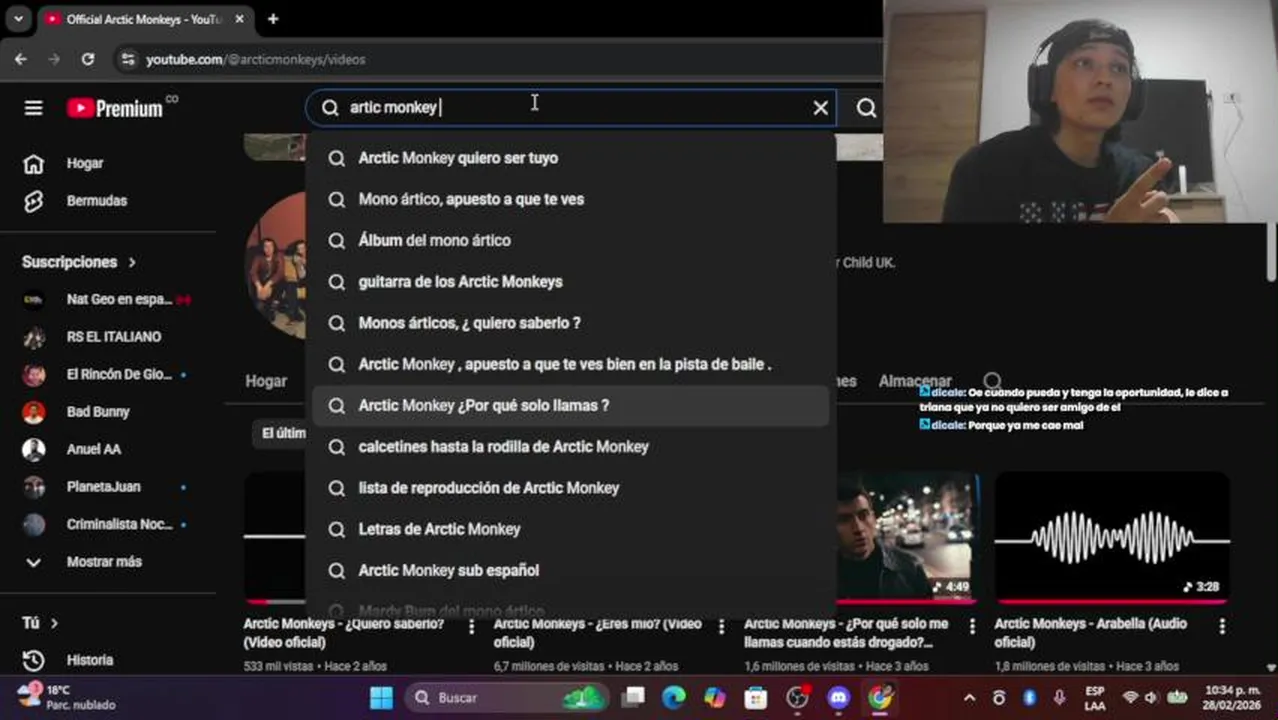1278x720 pixels.
Task: Close the Official Arctic Monkeys tab
Action: point(240,19)
